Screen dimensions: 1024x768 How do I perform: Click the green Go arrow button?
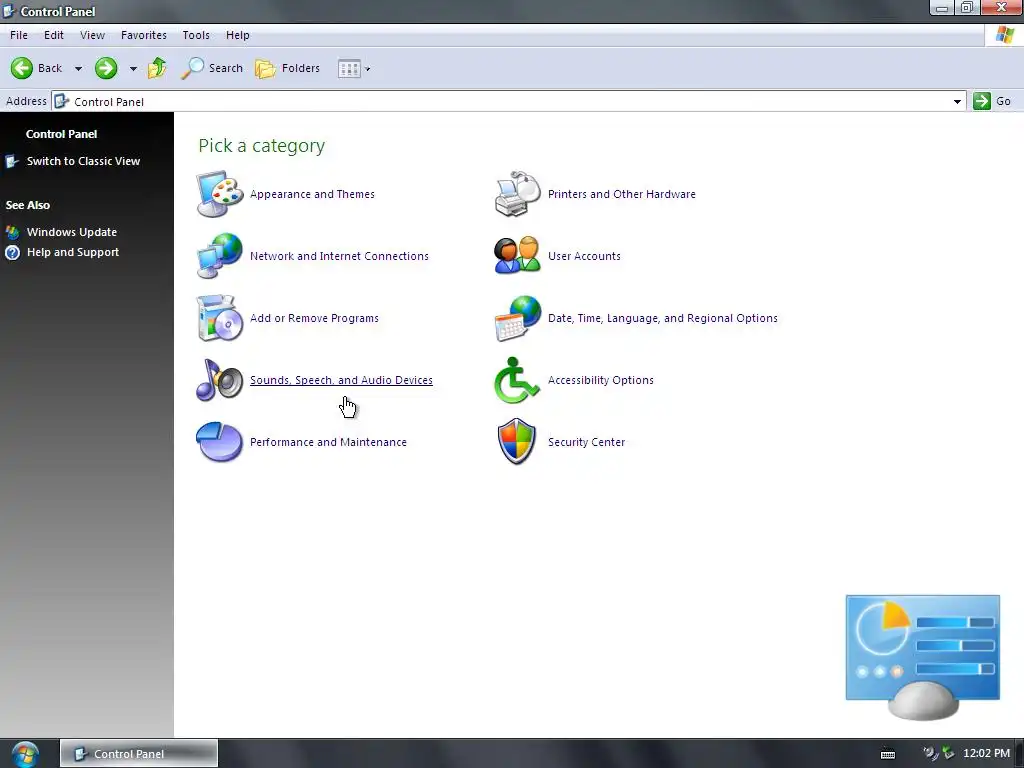(x=982, y=101)
